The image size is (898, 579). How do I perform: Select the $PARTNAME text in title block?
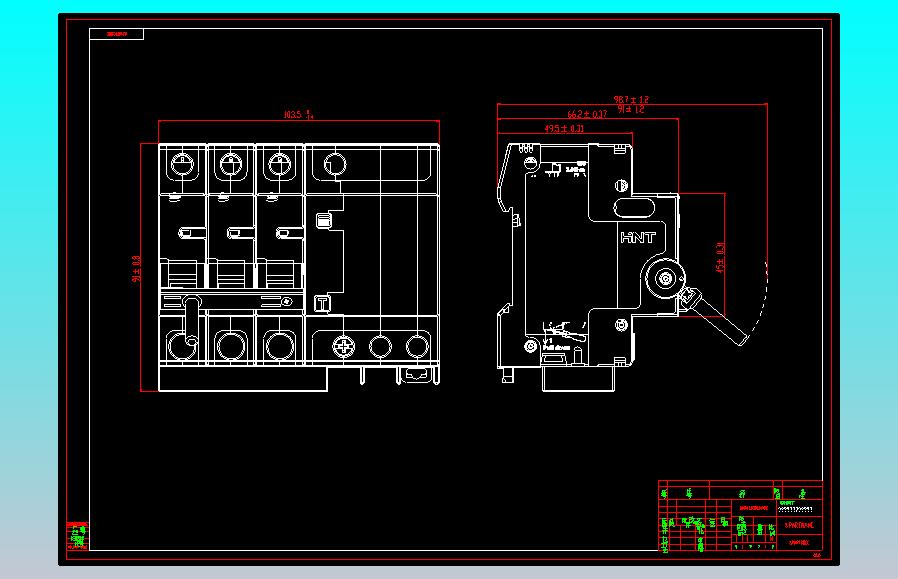pos(799,525)
